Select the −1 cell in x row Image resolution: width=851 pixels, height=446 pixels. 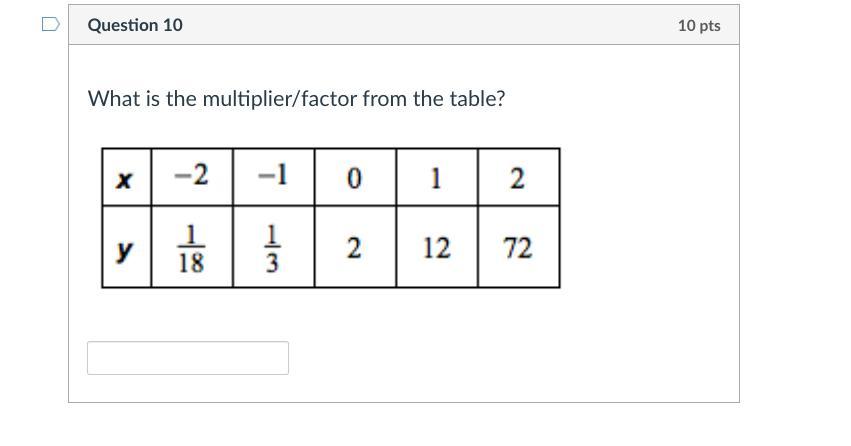point(273,177)
